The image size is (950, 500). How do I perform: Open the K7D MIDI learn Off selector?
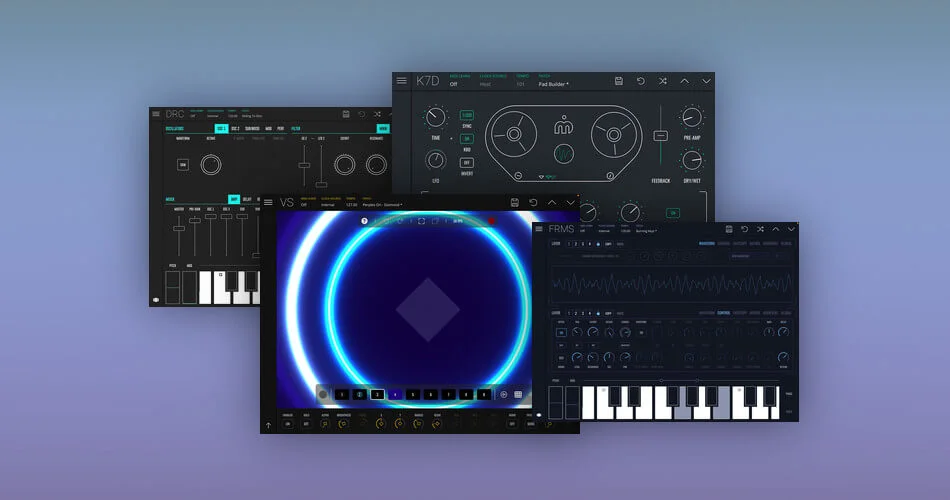(x=453, y=84)
